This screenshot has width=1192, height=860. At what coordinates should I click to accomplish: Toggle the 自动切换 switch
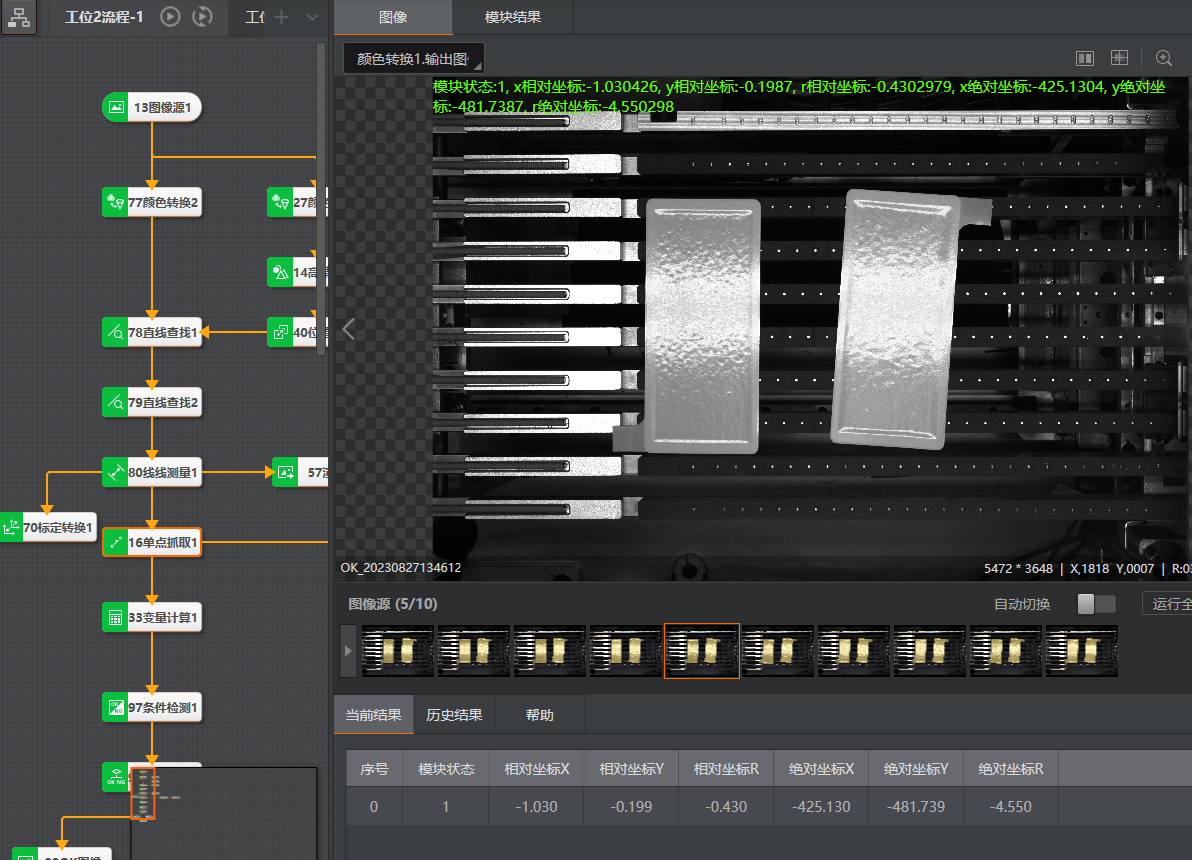pos(1096,604)
